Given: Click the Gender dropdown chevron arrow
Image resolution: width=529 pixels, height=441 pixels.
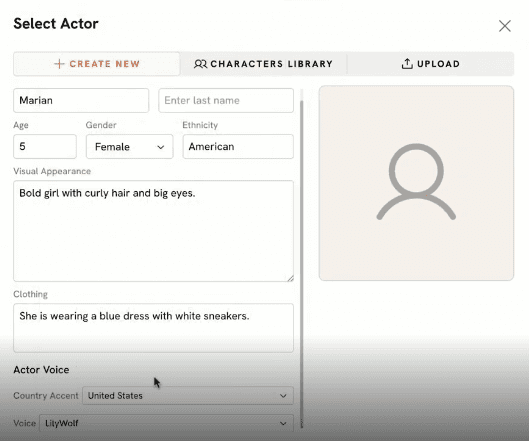Looking at the screenshot, I should [x=161, y=147].
